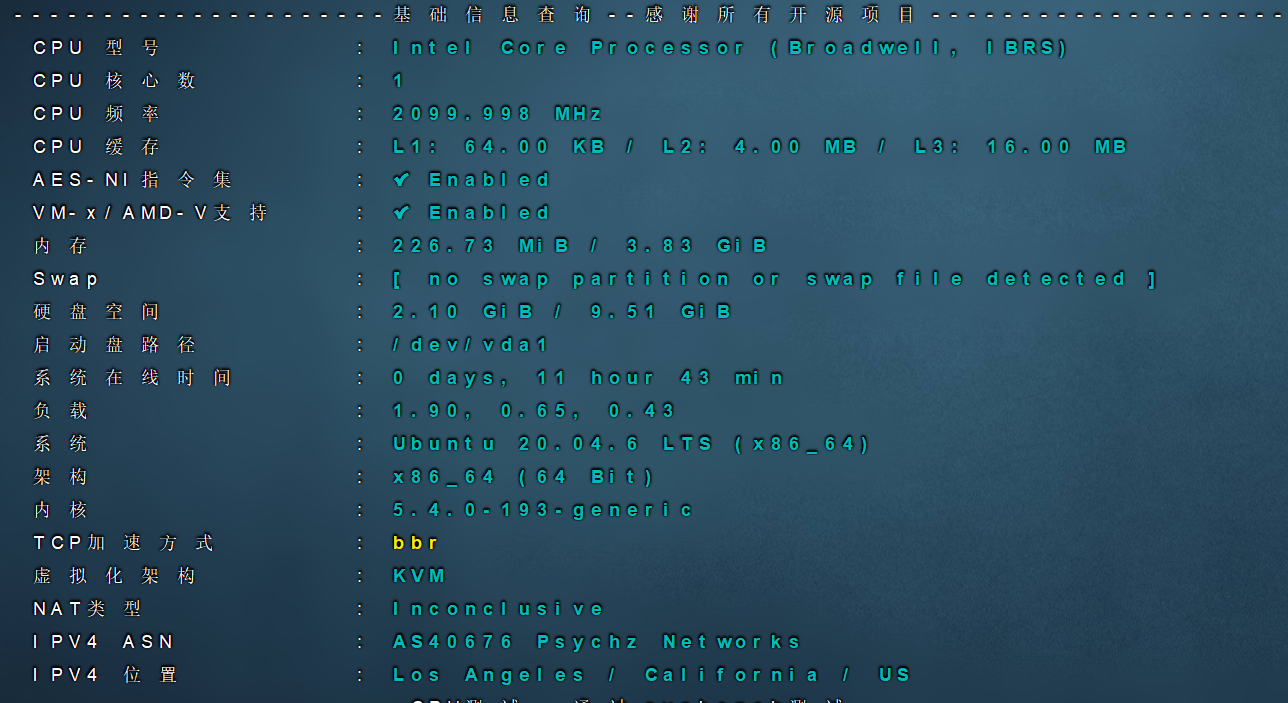The image size is (1288, 703).
Task: Click the VM-x/AMD-V Enabled checkmark
Action: (x=402, y=213)
